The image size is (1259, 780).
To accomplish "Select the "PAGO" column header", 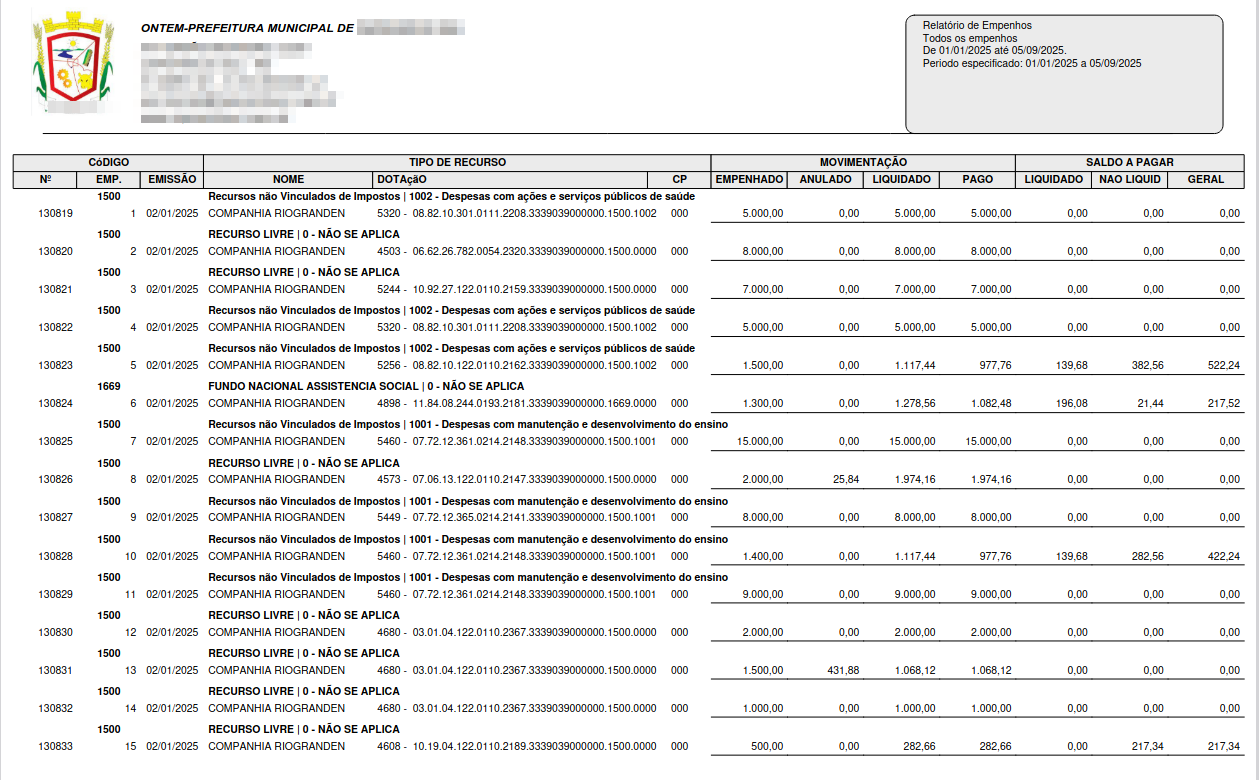I will click(x=977, y=180).
